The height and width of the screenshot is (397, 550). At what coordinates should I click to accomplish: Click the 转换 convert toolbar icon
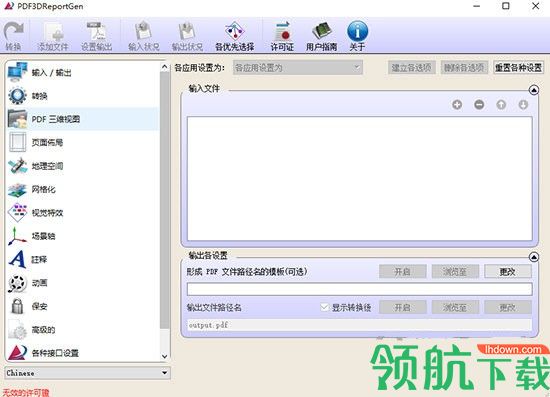tap(13, 36)
